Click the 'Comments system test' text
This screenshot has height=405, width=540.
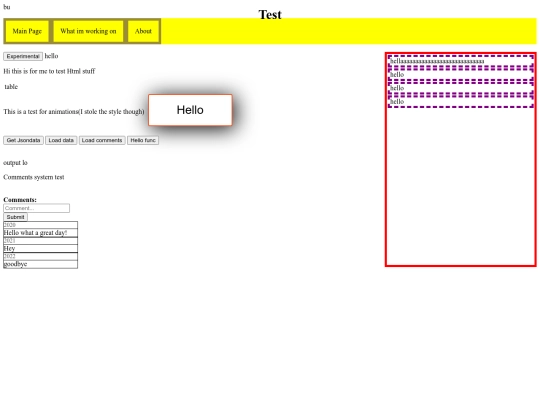tap(34, 177)
